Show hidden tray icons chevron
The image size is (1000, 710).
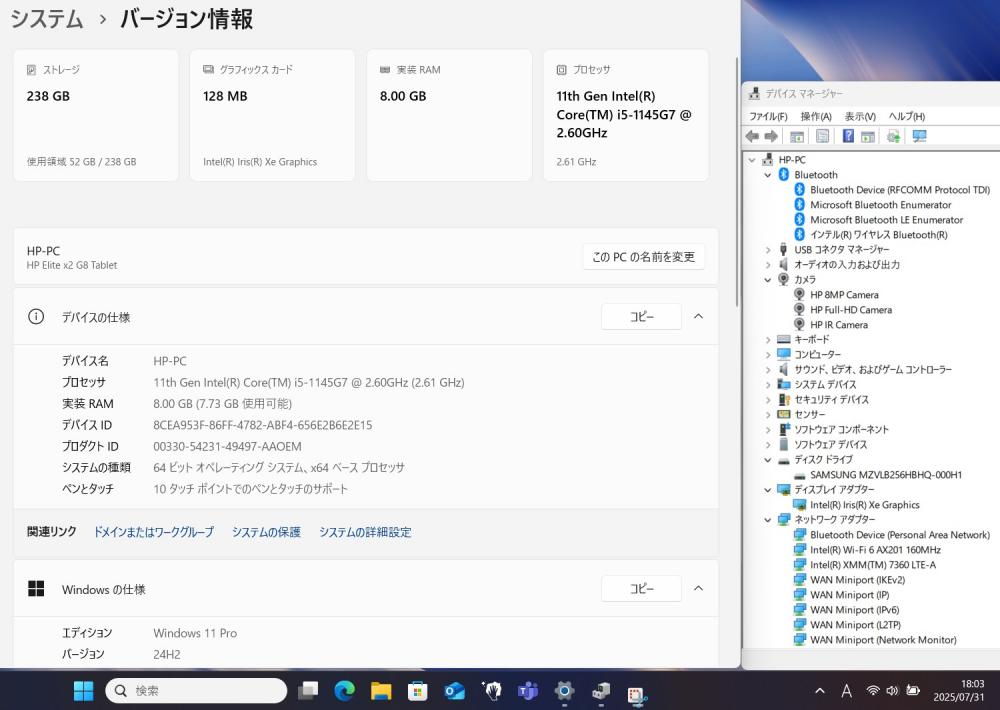point(820,690)
